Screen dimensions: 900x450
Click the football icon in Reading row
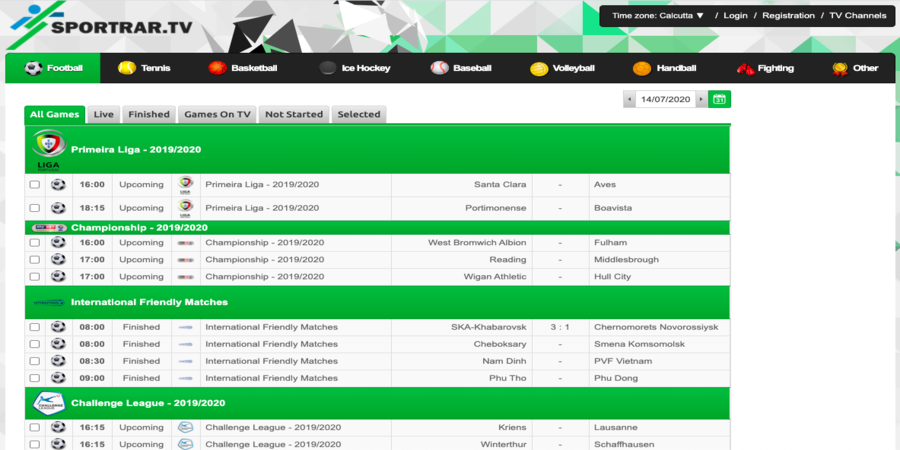[58, 259]
